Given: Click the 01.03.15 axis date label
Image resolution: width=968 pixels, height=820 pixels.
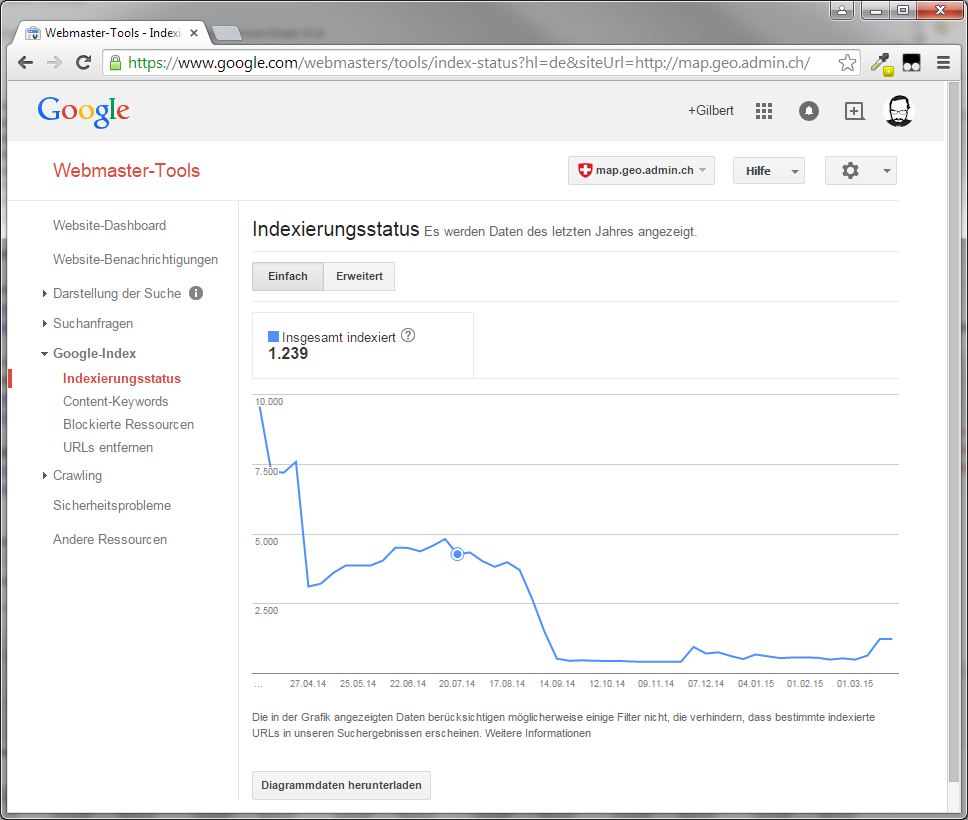Looking at the screenshot, I should 855,684.
